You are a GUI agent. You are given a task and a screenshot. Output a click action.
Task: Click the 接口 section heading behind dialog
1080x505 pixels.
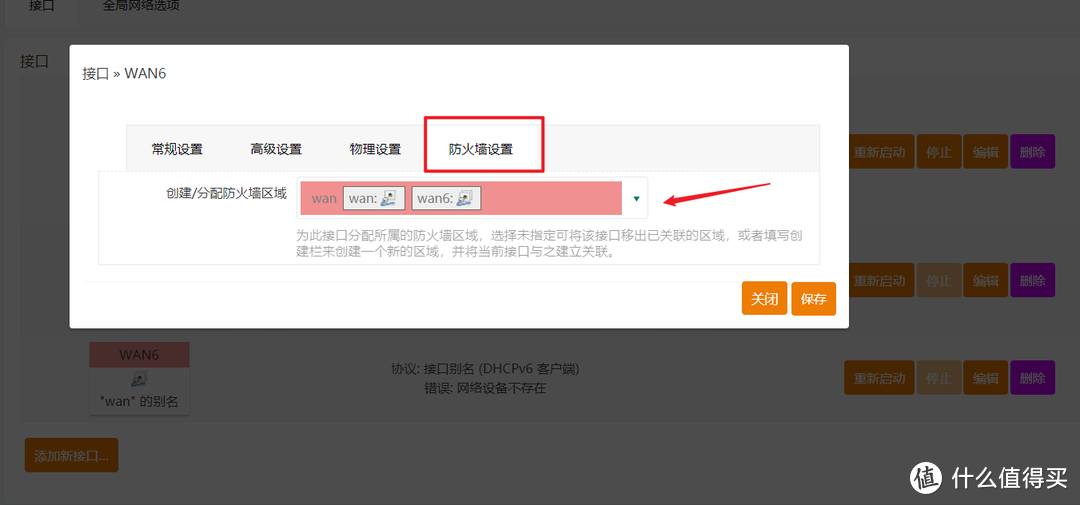click(x=34, y=61)
